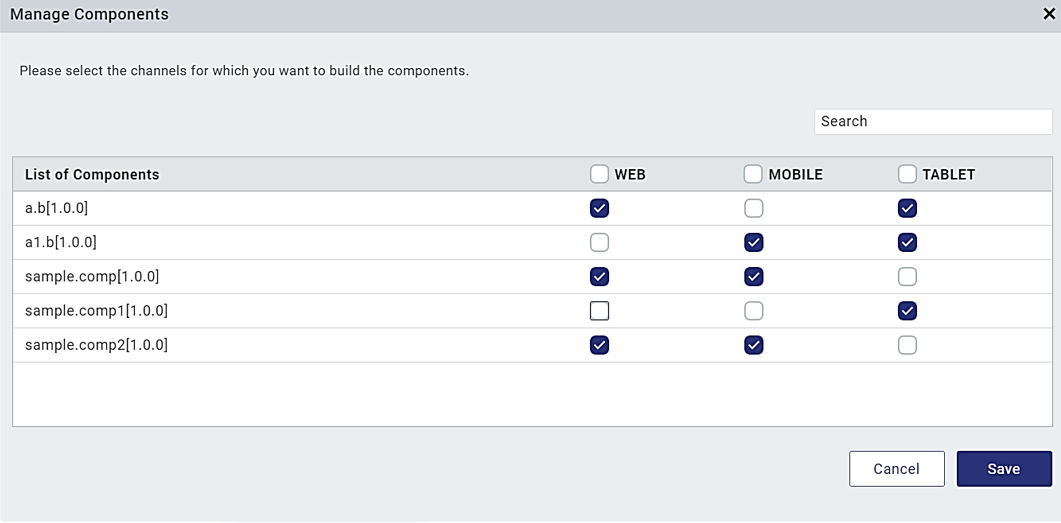Image resolution: width=1061 pixels, height=523 pixels.
Task: Click the Search input field
Action: click(932, 121)
